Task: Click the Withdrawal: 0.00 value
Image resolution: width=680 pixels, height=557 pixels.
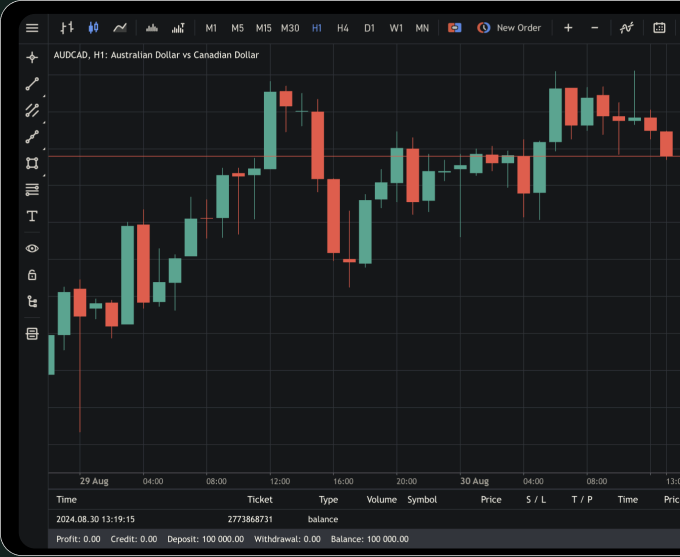Action: click(287, 539)
